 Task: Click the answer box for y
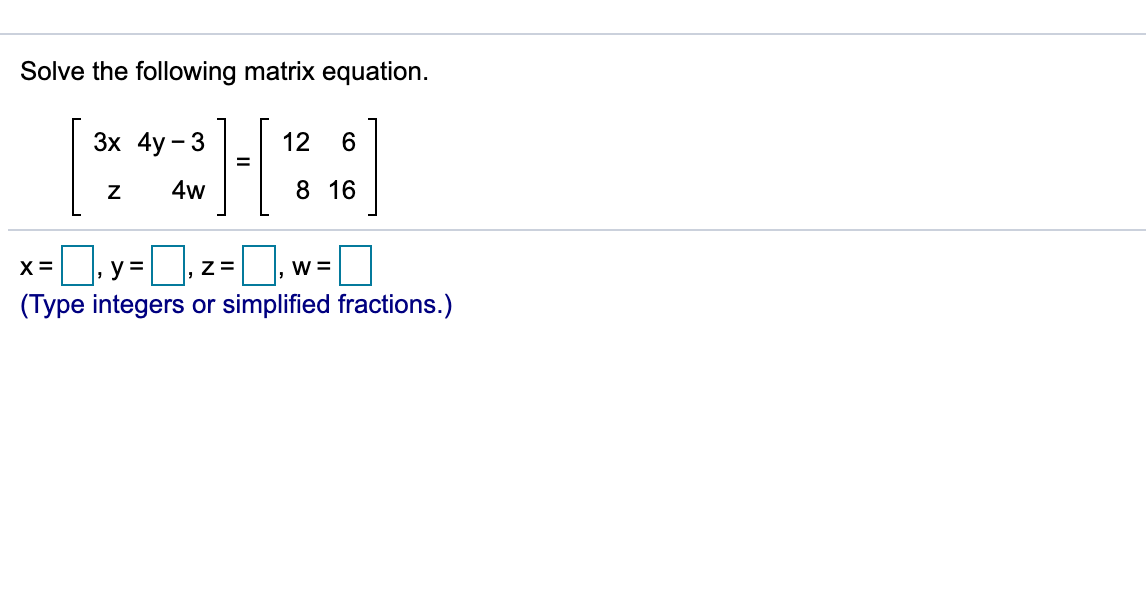167,265
